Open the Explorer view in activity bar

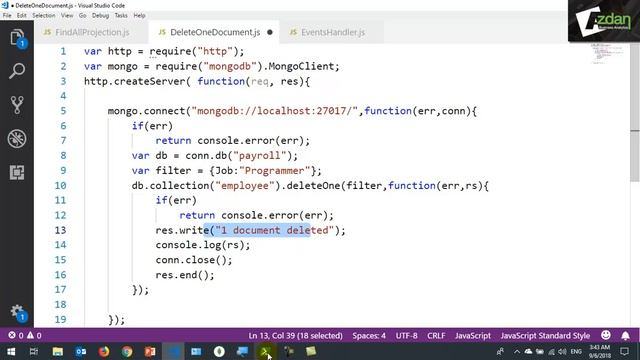click(17, 38)
